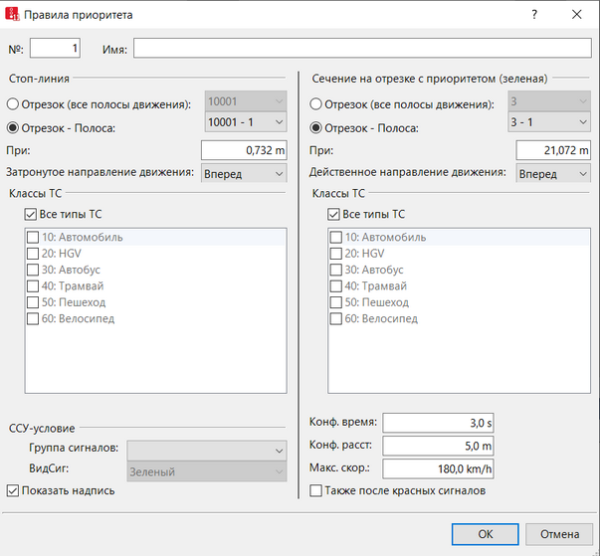The height and width of the screenshot is (556, 600).
Task: Expand 'Действенное направление движения' dropdown
Action: (553, 173)
